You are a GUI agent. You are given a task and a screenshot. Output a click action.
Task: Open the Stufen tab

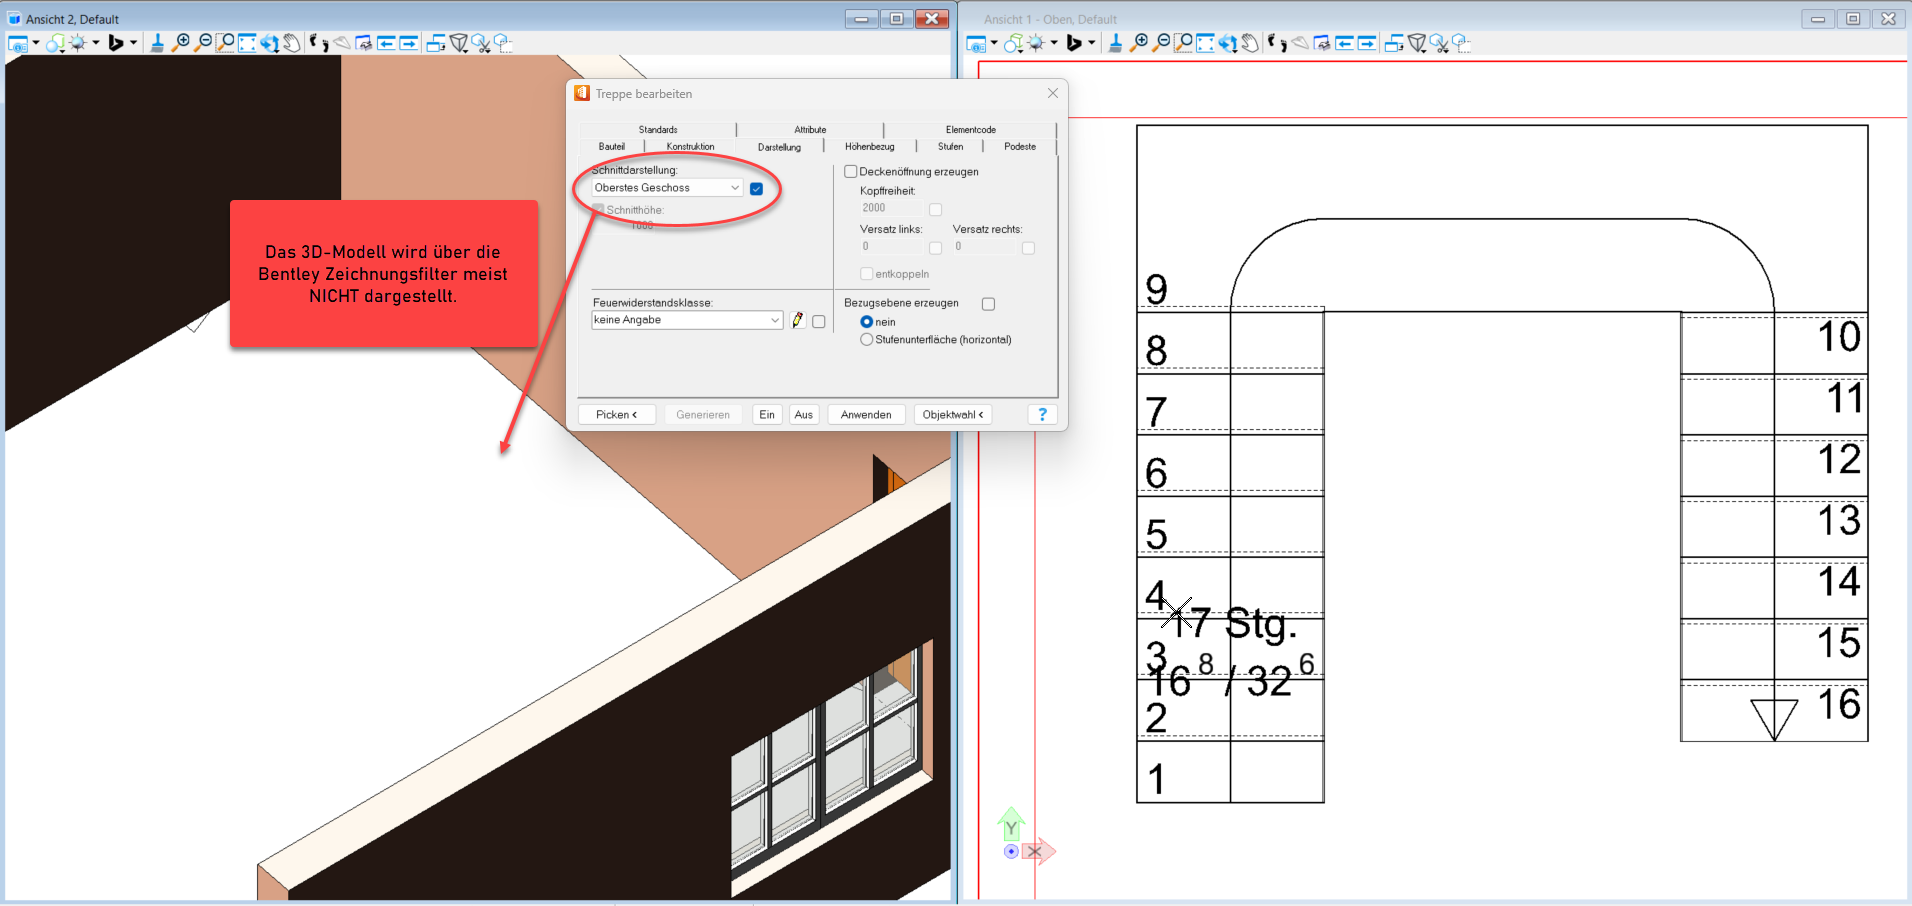(x=950, y=147)
